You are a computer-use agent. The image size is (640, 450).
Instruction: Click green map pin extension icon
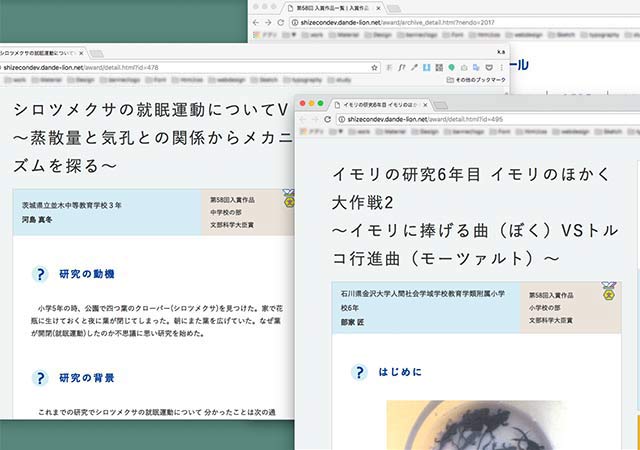coord(451,67)
